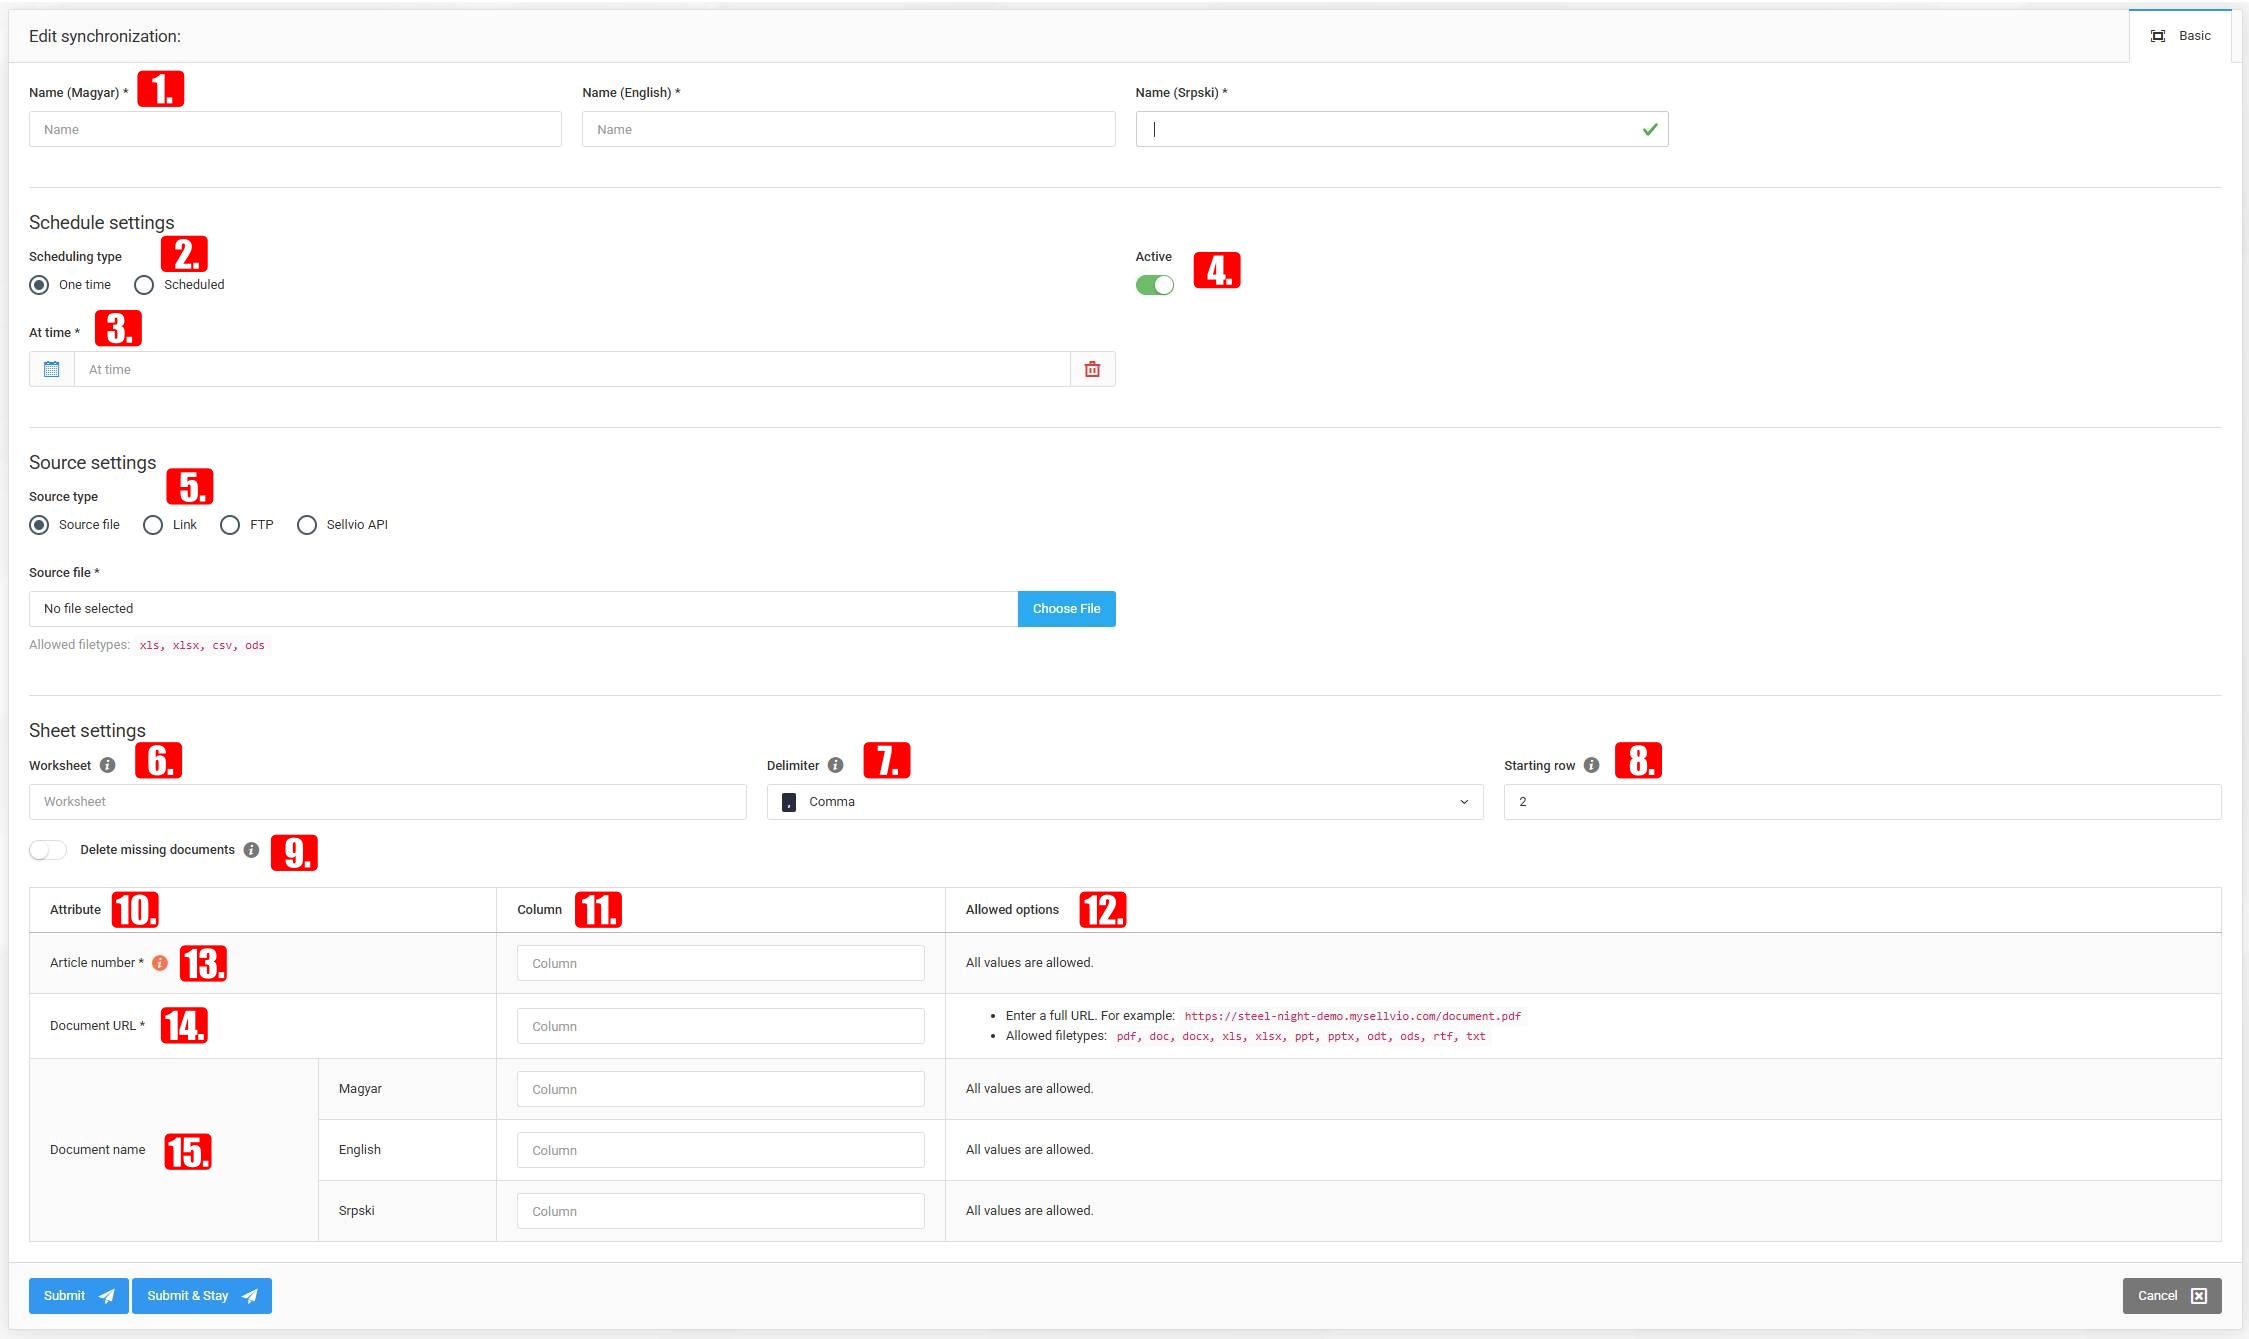2249x1339 pixels.
Task: Click the Document URL Column field
Action: (x=721, y=1026)
